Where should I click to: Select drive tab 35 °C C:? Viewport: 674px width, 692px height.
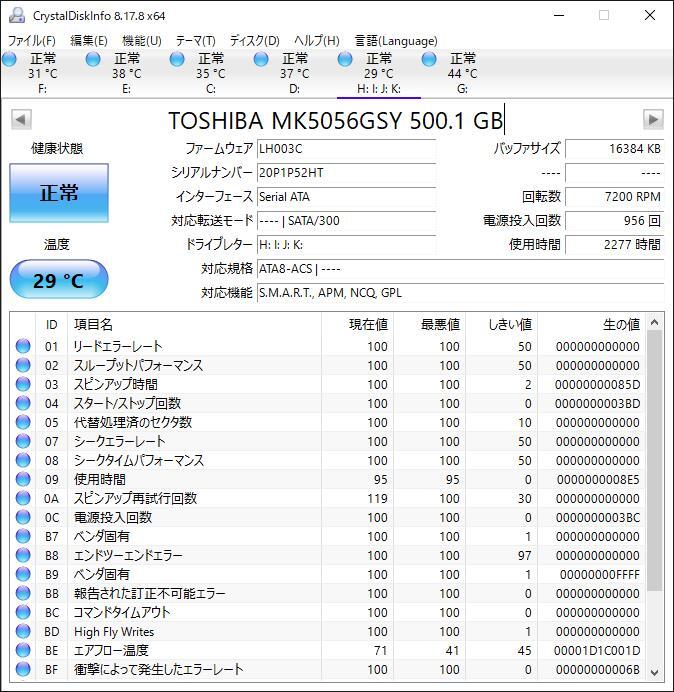tap(211, 74)
